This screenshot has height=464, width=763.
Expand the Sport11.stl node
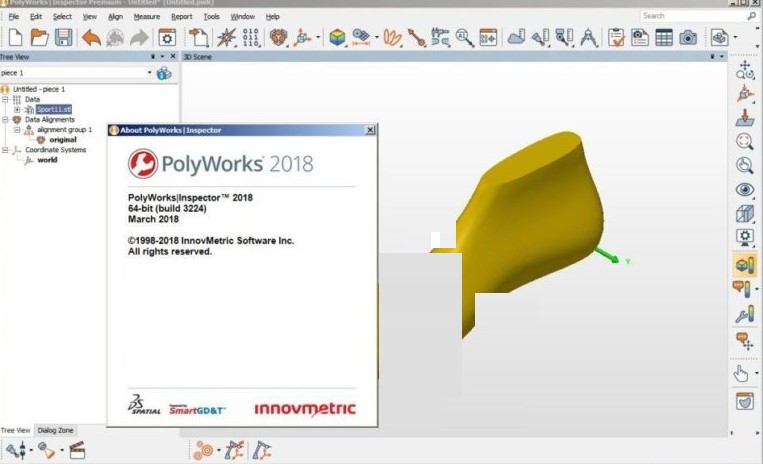17,109
